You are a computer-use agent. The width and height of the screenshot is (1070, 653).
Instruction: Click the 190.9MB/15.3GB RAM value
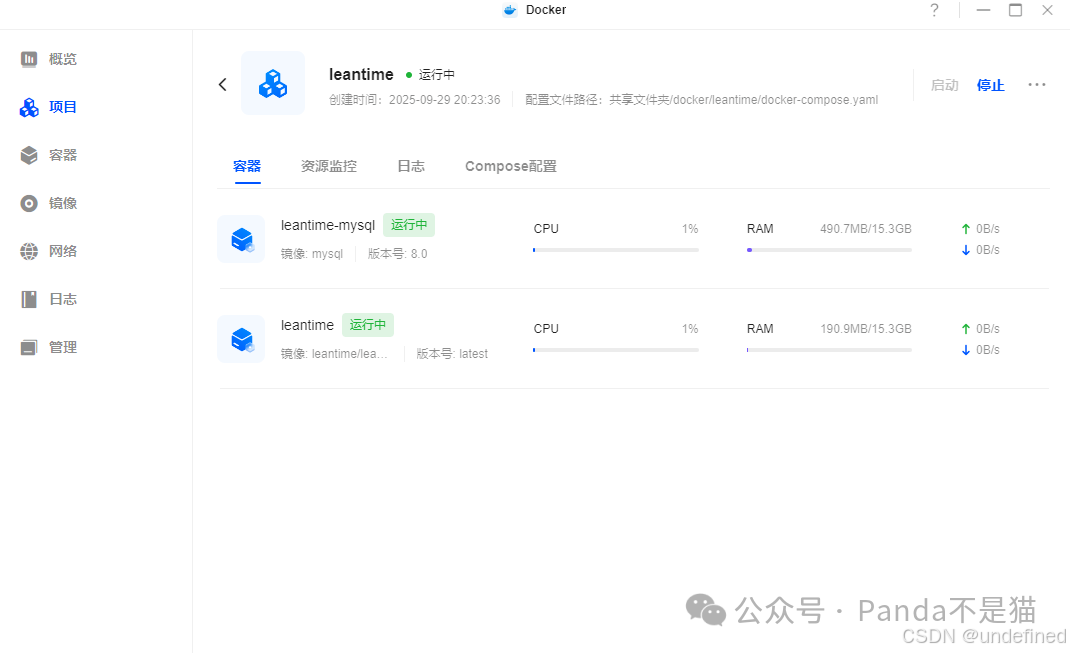point(865,329)
